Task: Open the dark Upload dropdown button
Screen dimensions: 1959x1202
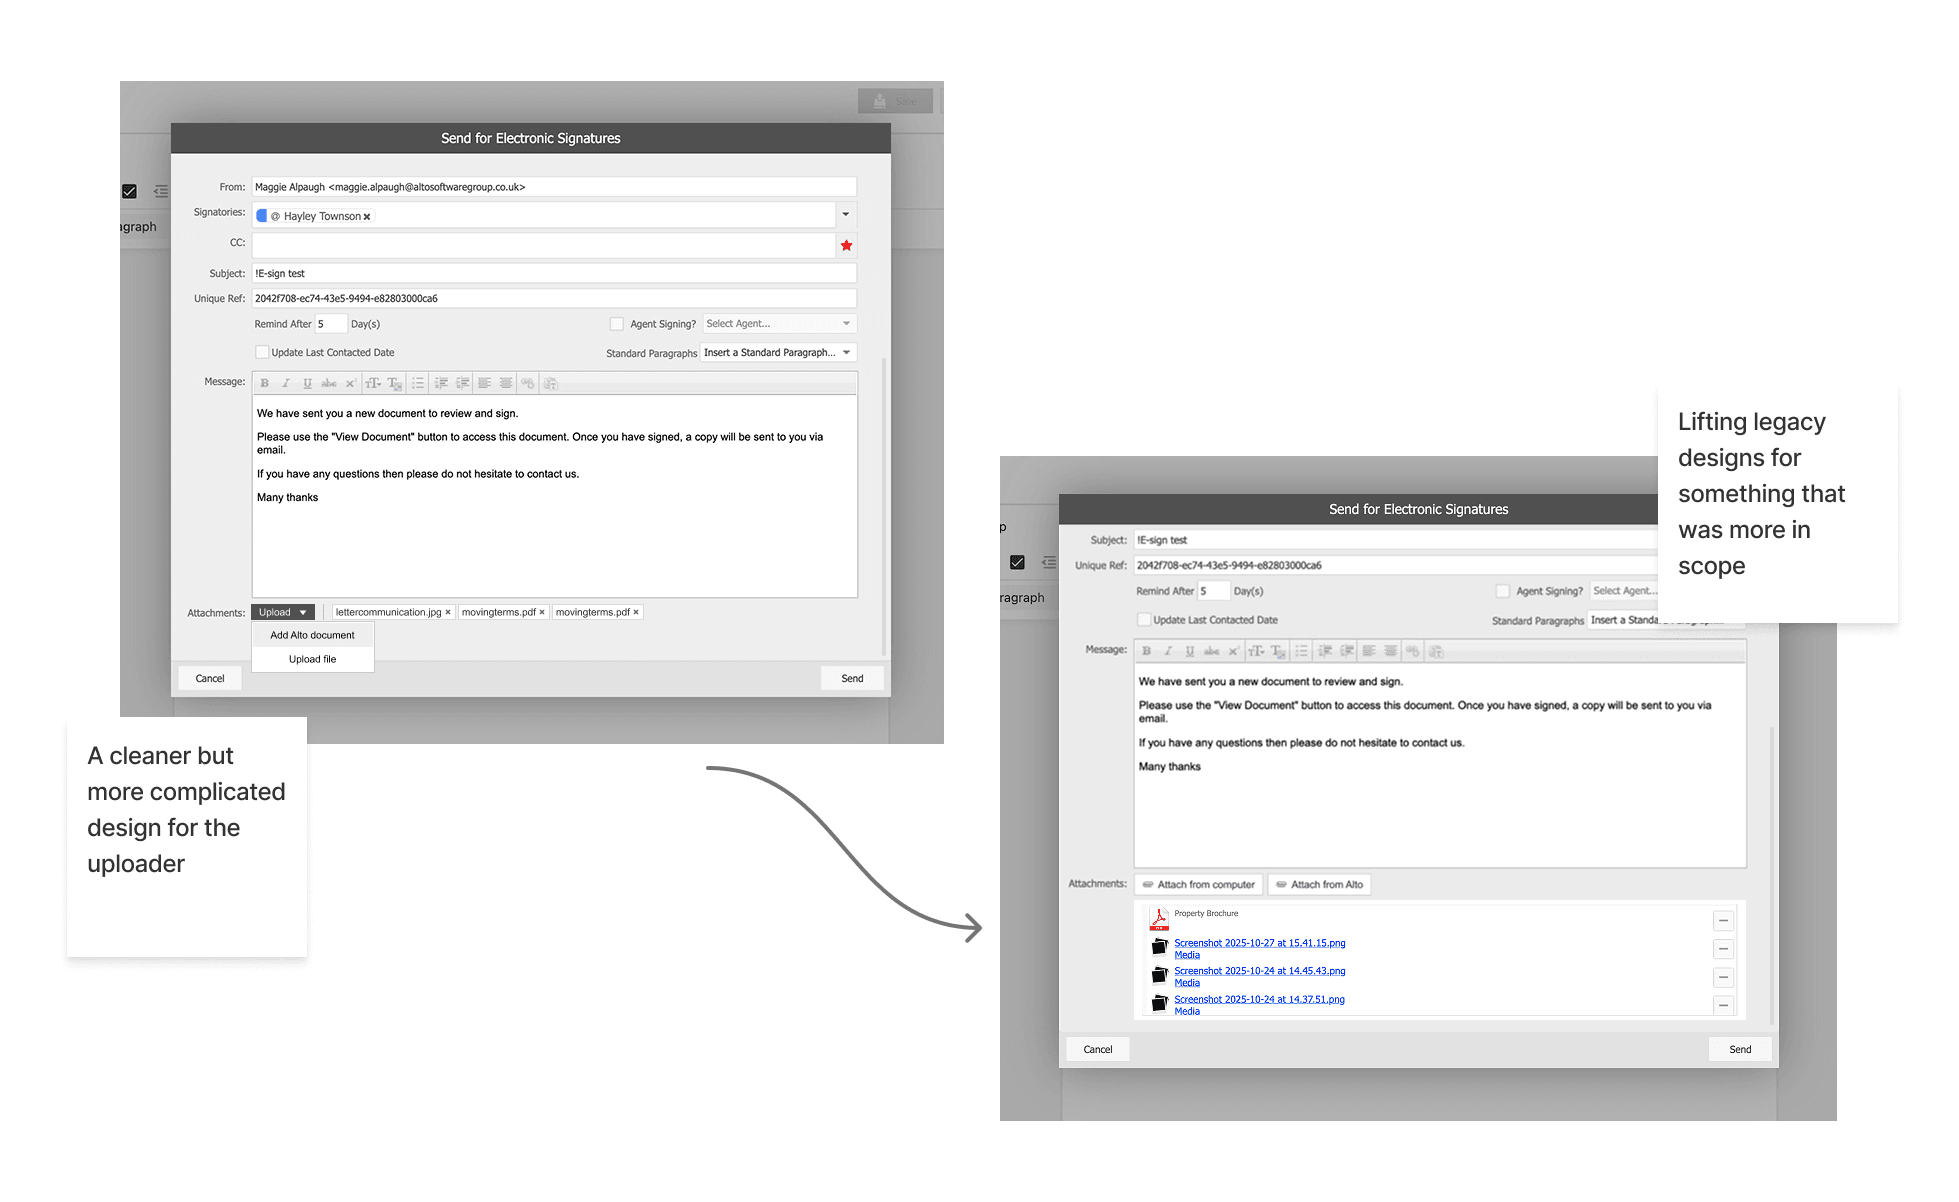Action: pos(283,612)
